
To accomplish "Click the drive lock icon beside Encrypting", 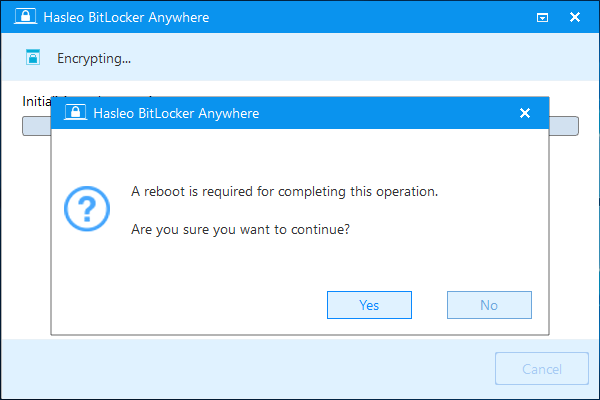I will (33, 57).
